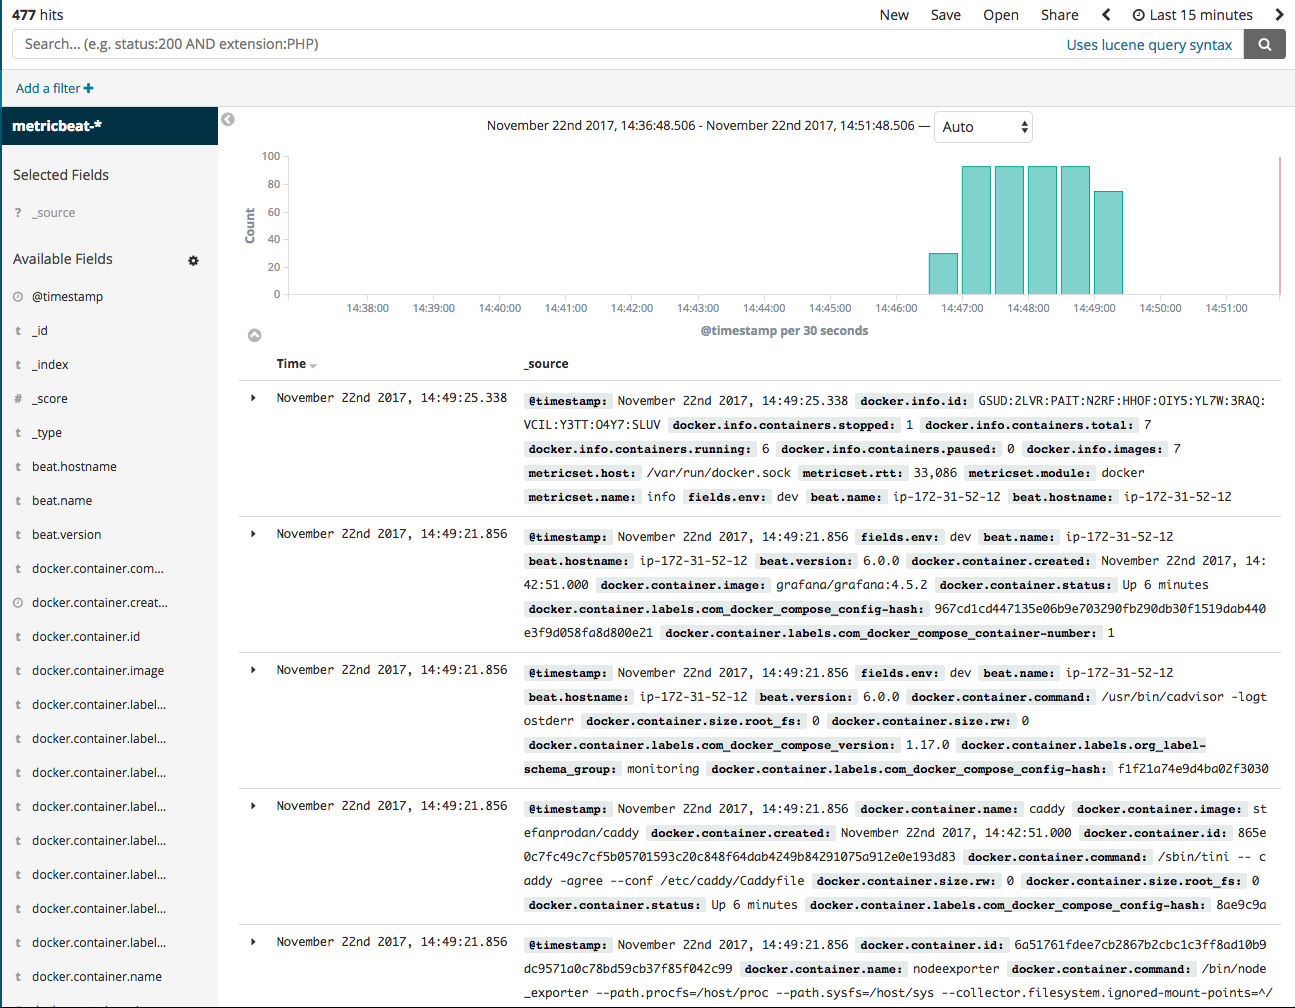Open Available Fields settings gear
Screen dimensions: 1295x1008
[193, 260]
